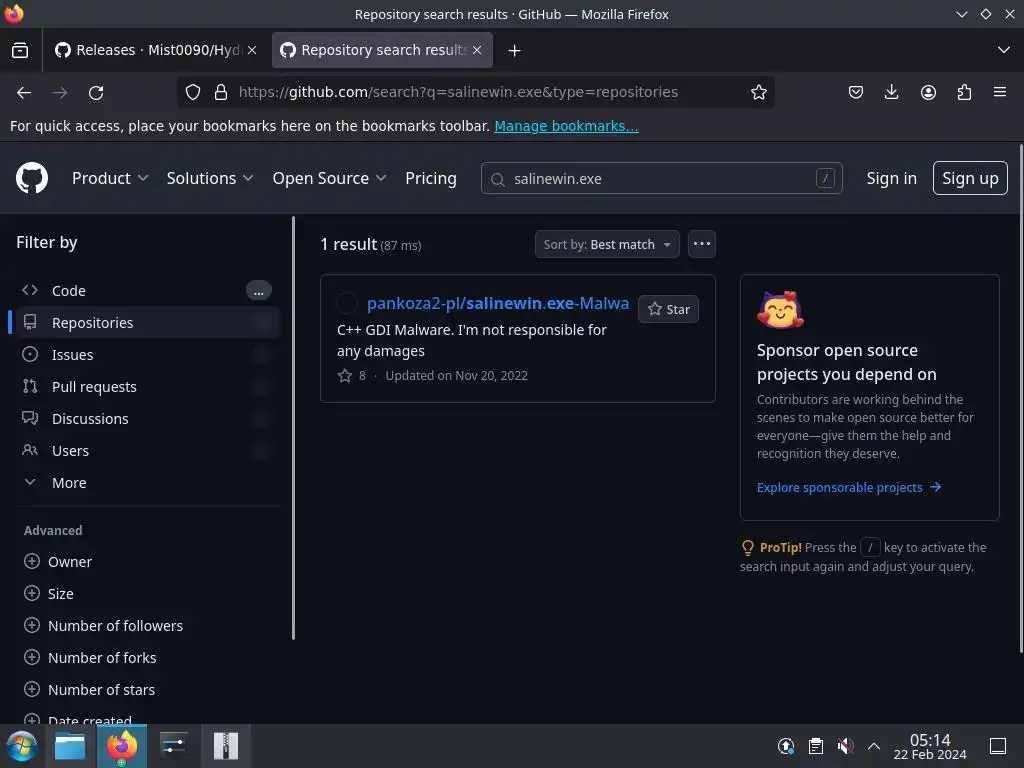Click the 8 stars count link
The width and height of the screenshot is (1024, 768).
tap(352, 376)
